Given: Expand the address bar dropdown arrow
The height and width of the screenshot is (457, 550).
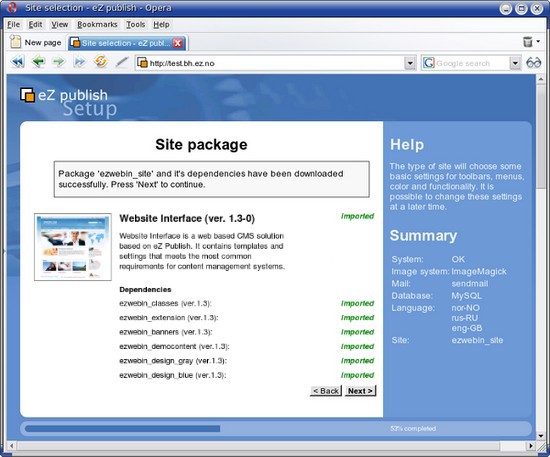Looking at the screenshot, I should coord(410,63).
